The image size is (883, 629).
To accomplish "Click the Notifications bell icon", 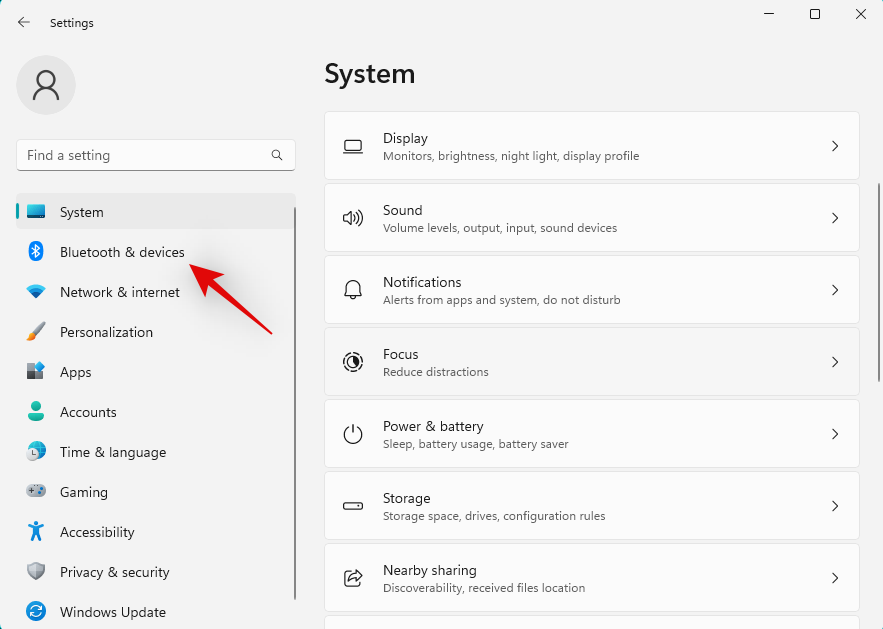I will click(x=353, y=289).
